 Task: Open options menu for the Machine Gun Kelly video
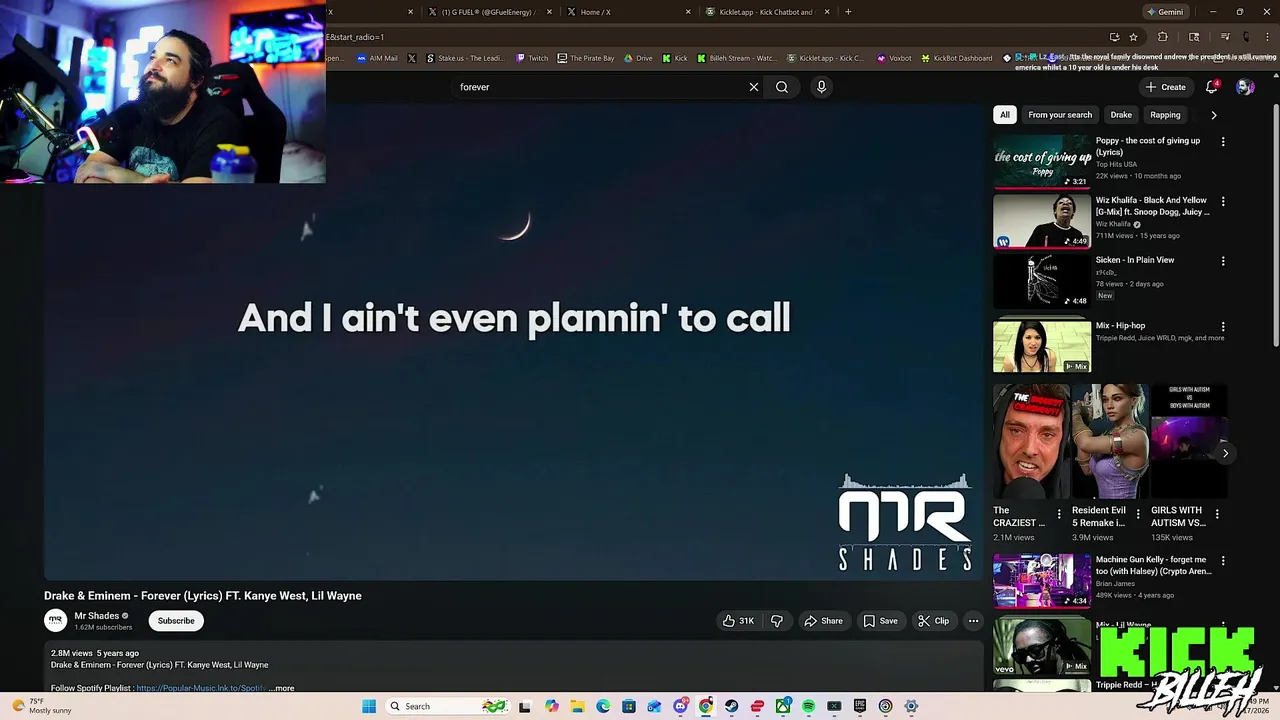1223,561
